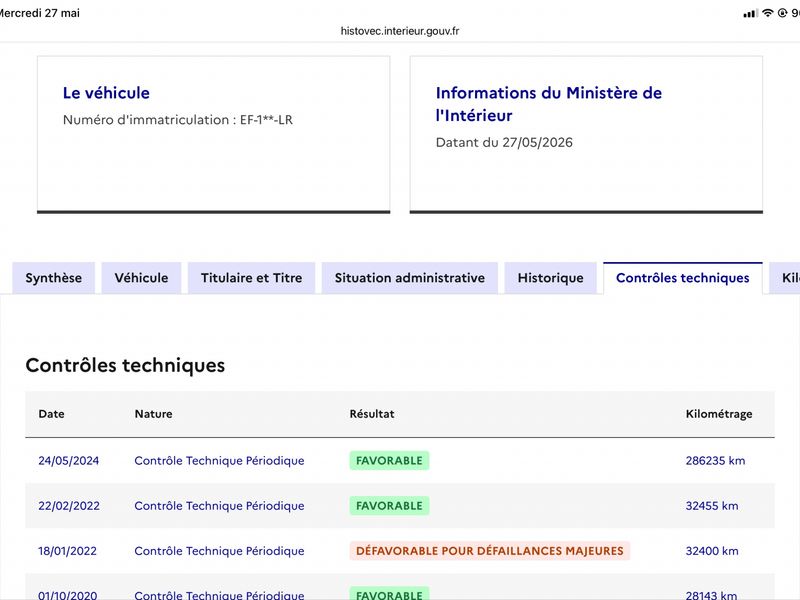Select the Contrôles techniques tab
Viewport: 800px width, 600px height.
point(683,278)
